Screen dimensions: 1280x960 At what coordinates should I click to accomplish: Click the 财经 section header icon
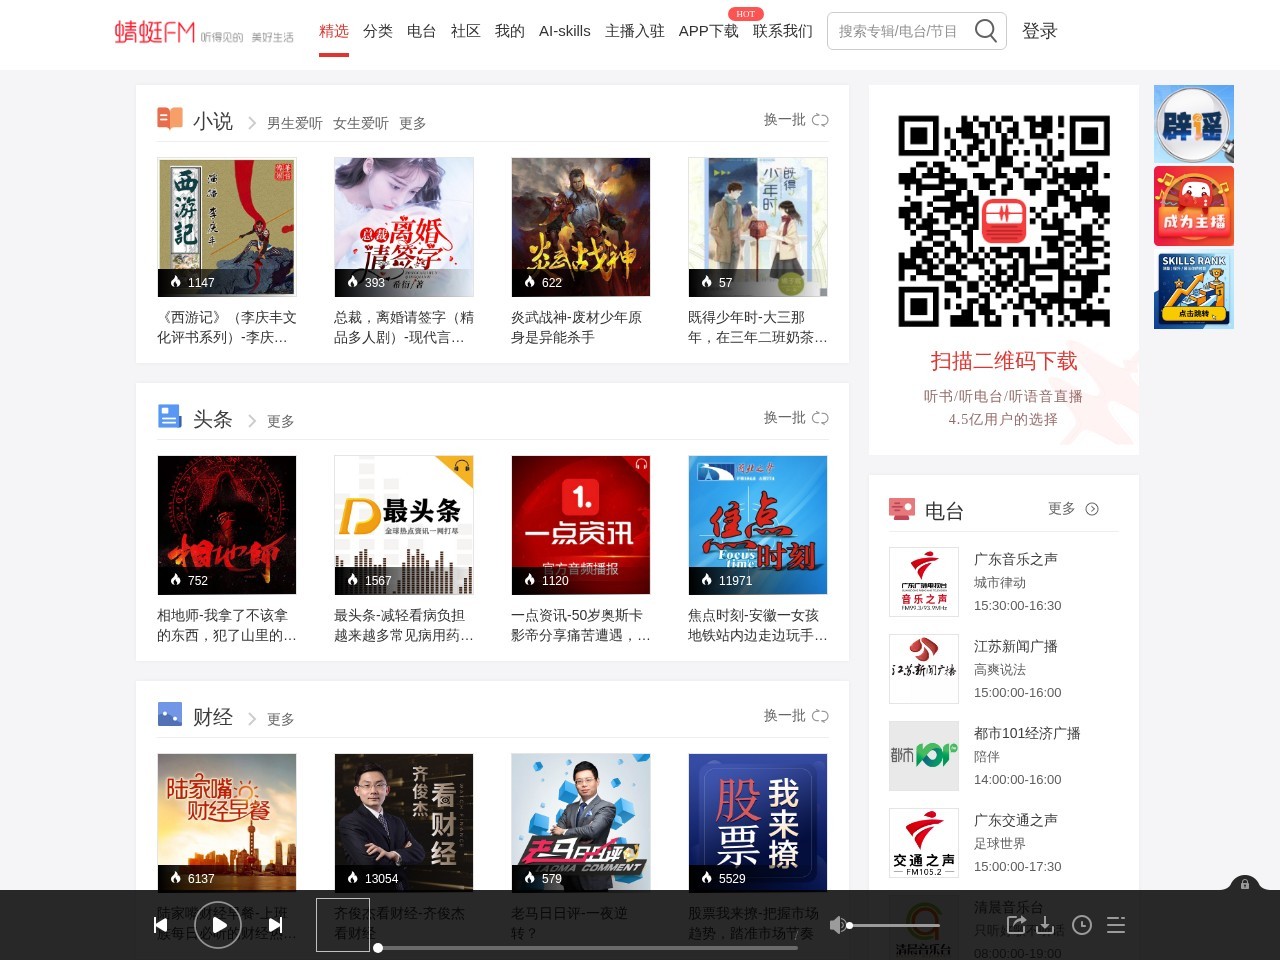[170, 714]
